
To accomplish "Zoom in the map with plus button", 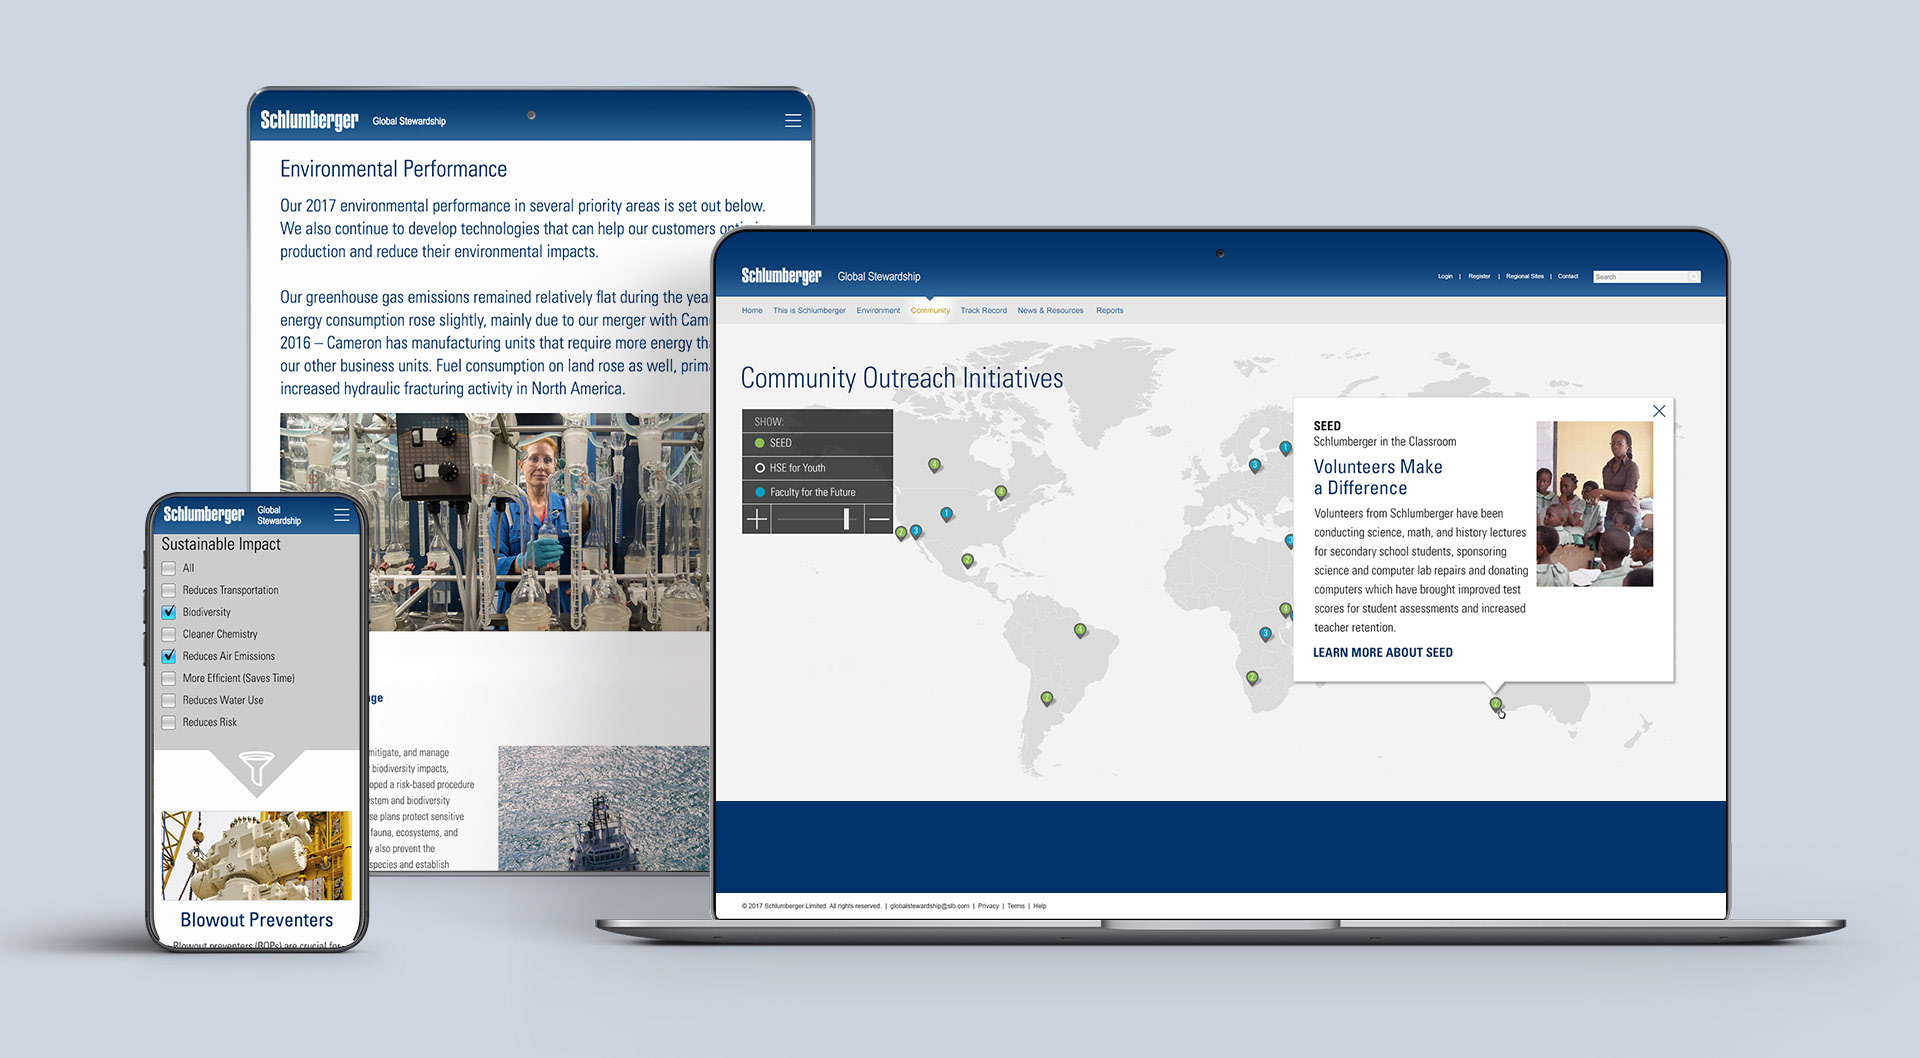I will [757, 518].
